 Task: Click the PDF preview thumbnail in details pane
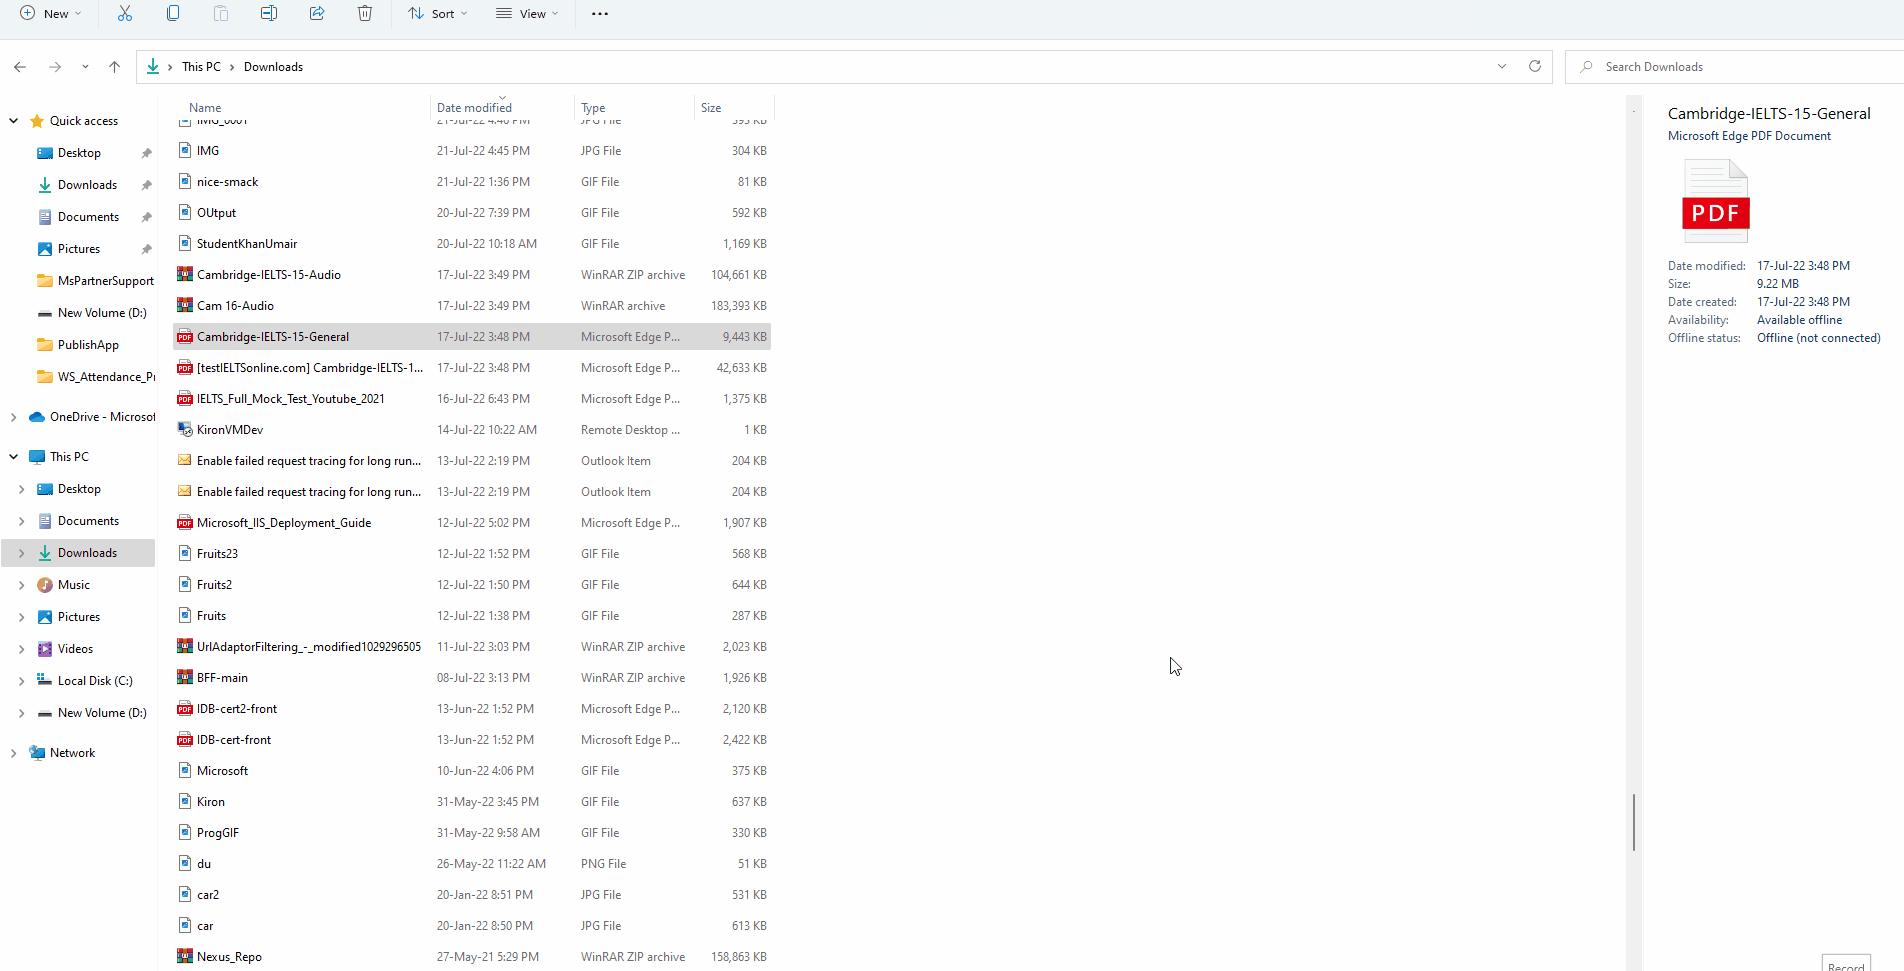point(1716,201)
